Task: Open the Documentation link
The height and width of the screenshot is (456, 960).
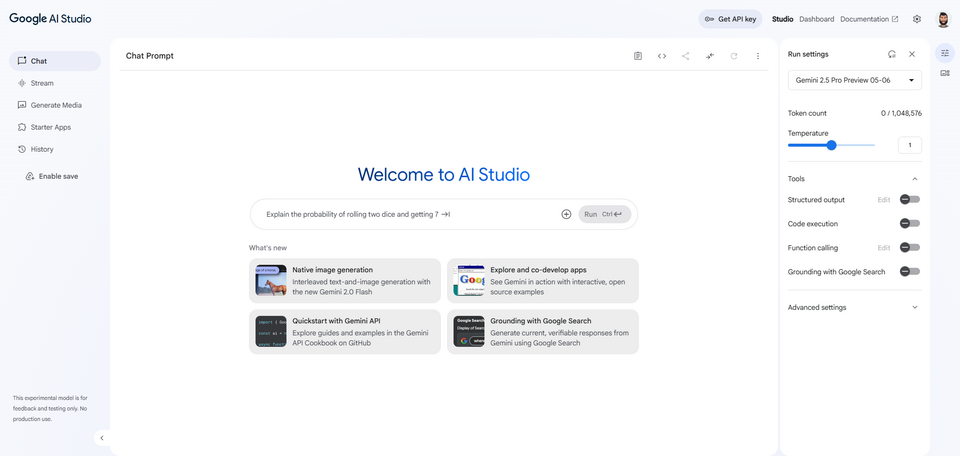Action: point(869,19)
